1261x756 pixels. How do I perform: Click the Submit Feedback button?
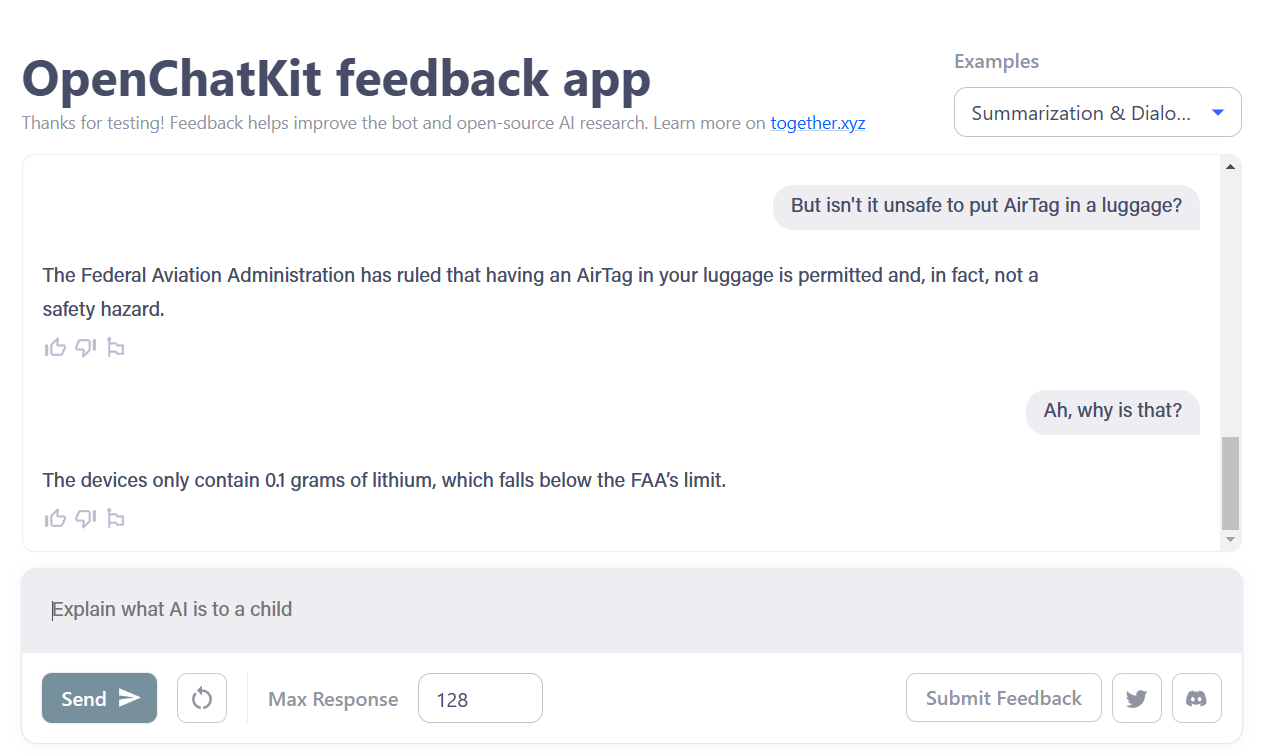point(1003,697)
